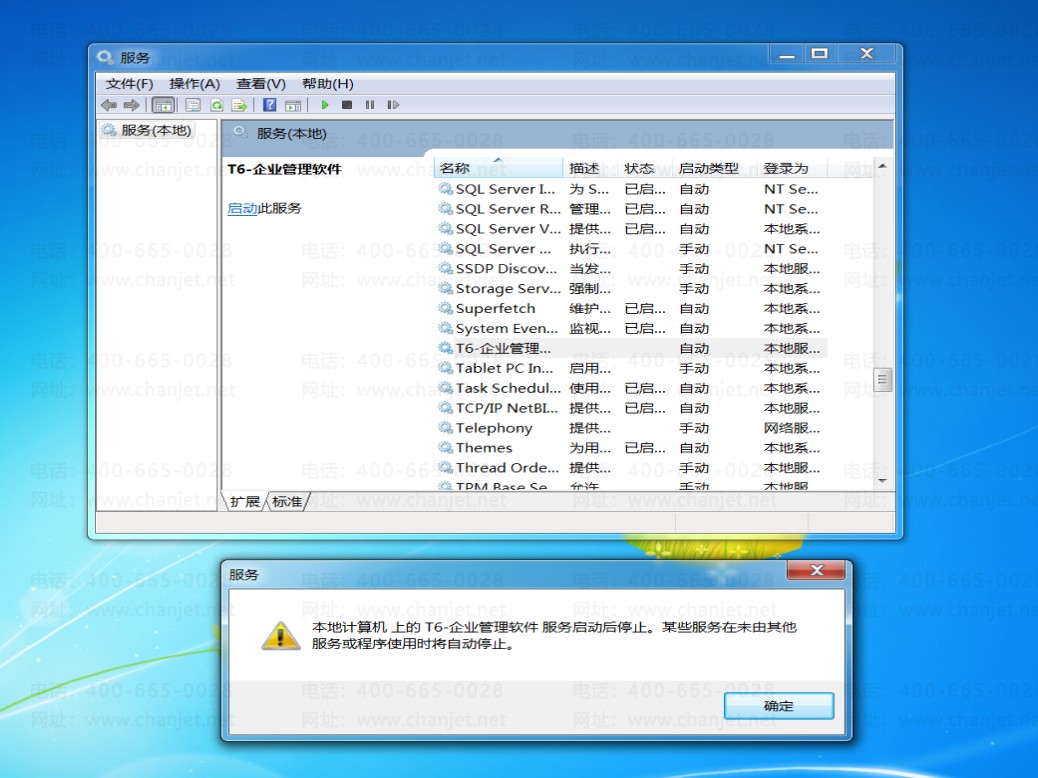Click gear icon of Tablet PC In... row

(446, 367)
